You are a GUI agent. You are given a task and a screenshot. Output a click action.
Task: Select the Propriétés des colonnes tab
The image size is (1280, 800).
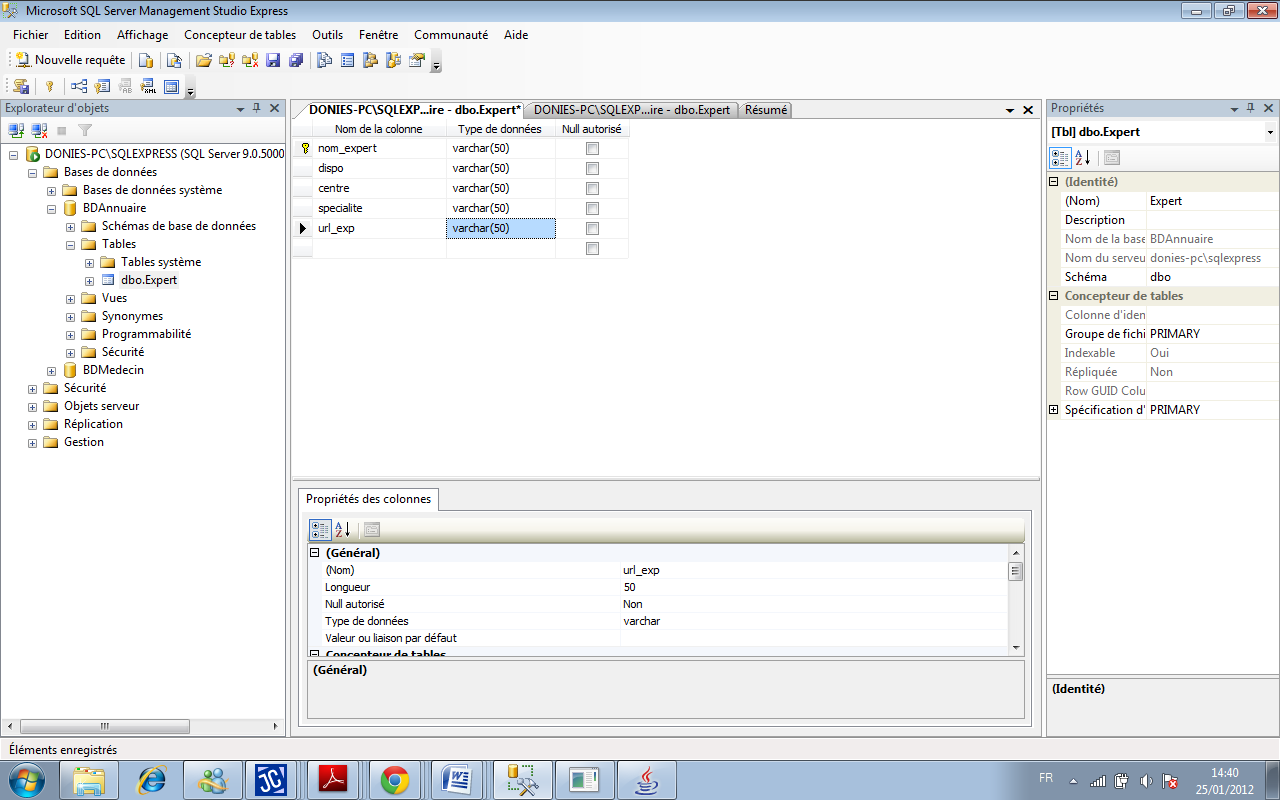[x=368, y=499]
